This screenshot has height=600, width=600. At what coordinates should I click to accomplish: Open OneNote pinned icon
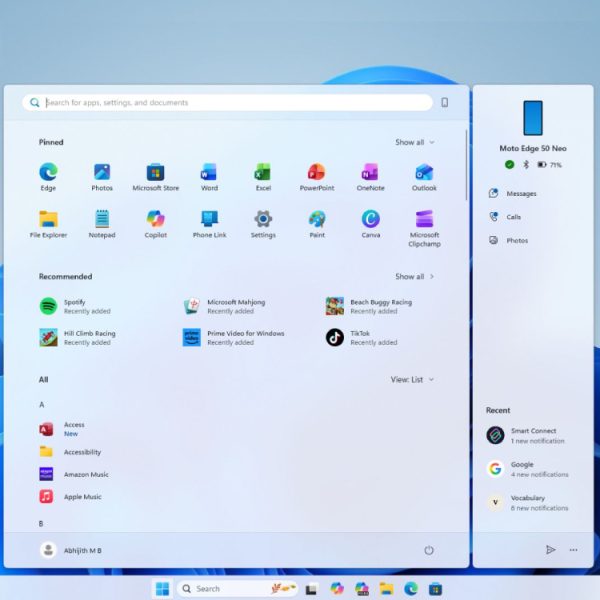pyautogui.click(x=370, y=177)
